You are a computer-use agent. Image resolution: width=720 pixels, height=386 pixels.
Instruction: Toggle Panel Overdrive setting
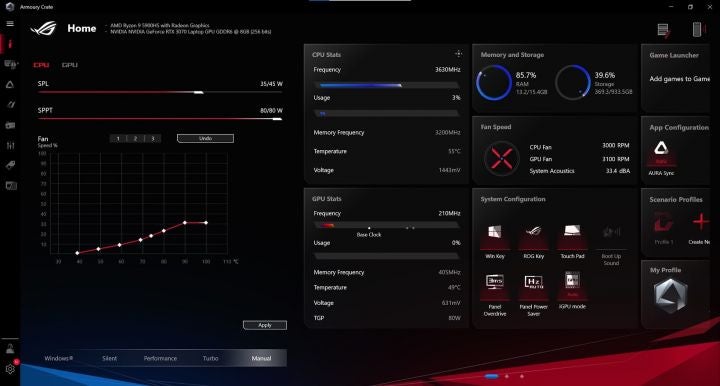click(x=495, y=295)
